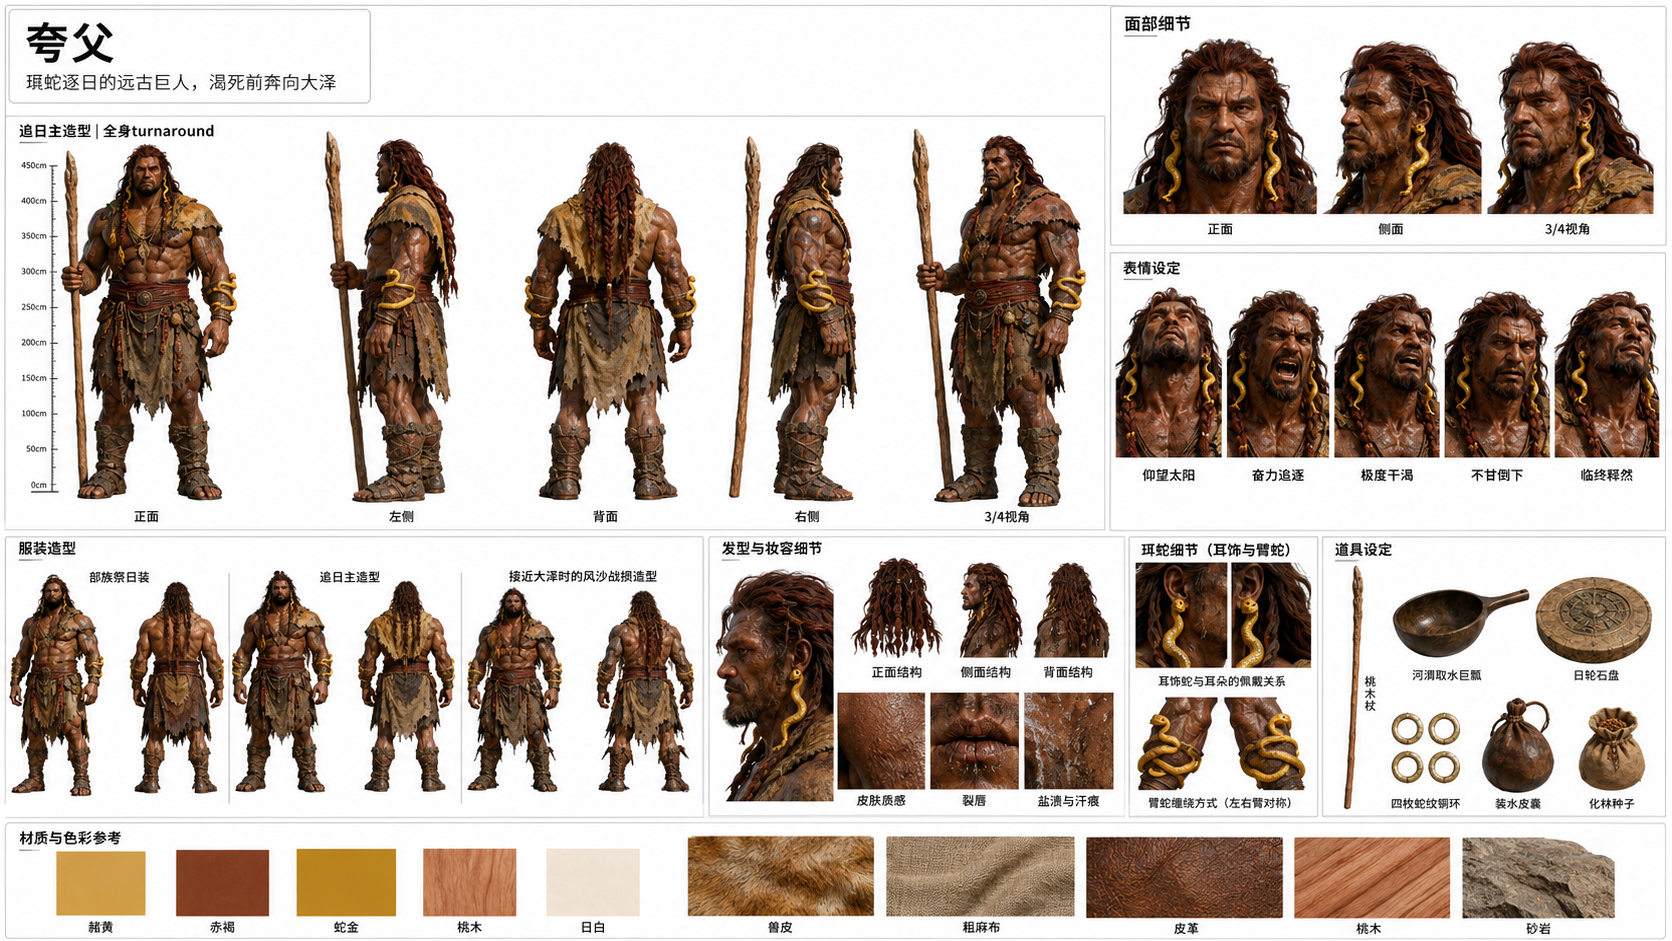Choose the 蛇金 color swatch

(346, 882)
